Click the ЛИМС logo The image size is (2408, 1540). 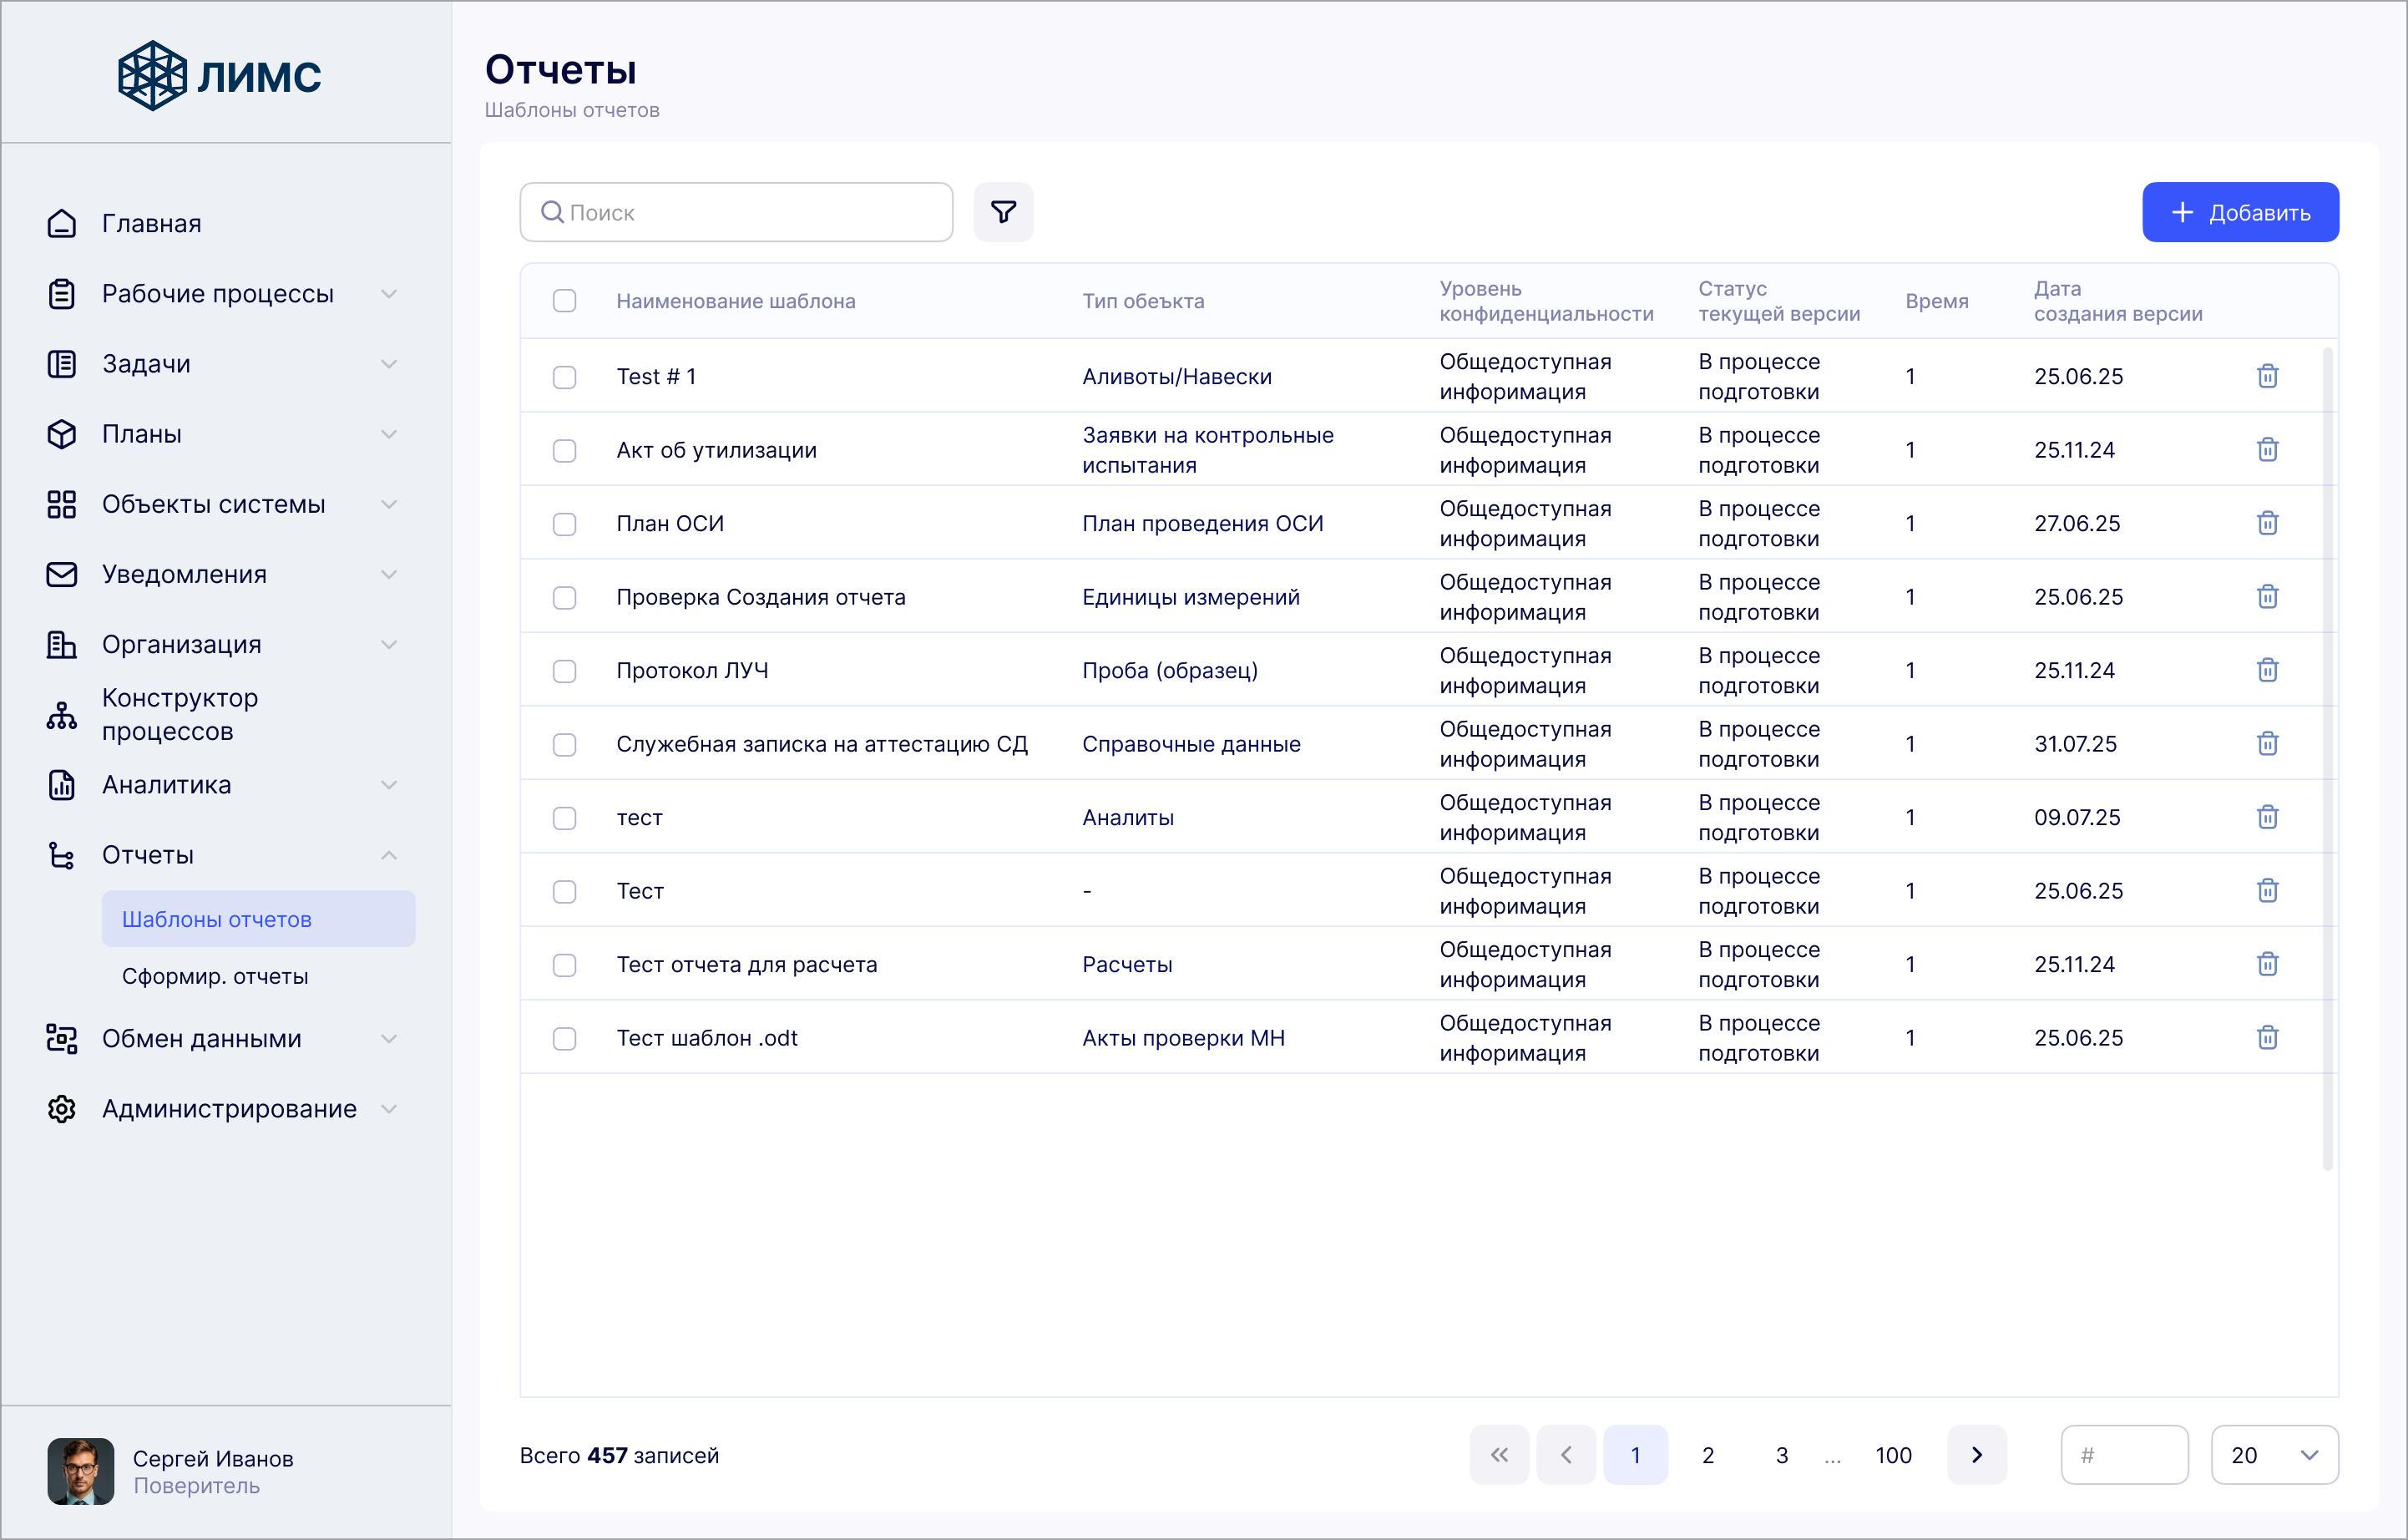220,75
